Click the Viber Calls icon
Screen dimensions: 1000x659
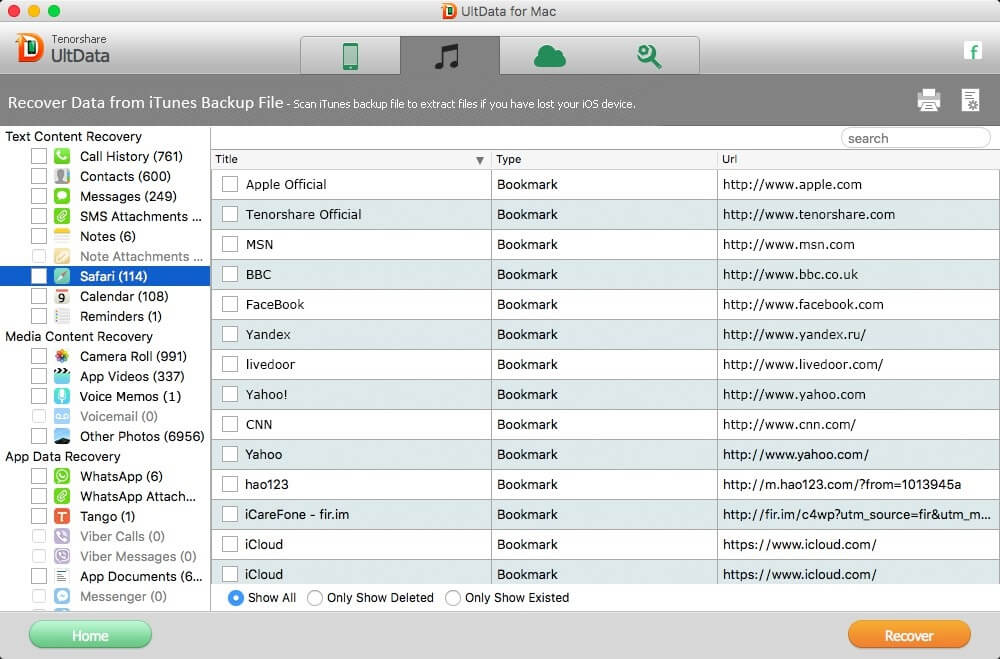click(62, 536)
